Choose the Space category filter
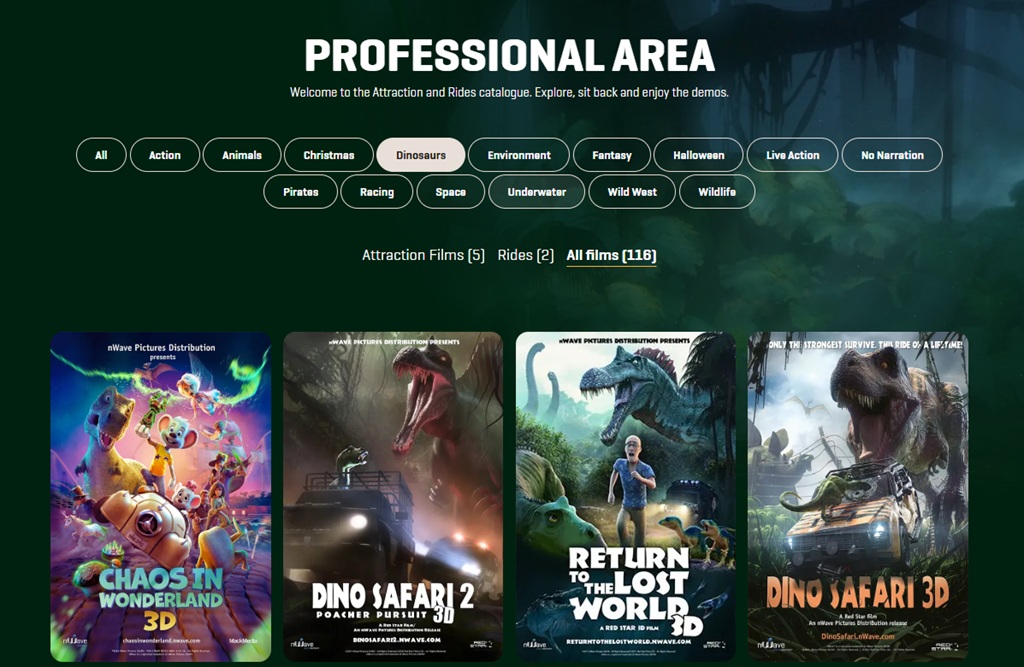The width and height of the screenshot is (1024, 667). pyautogui.click(x=451, y=191)
